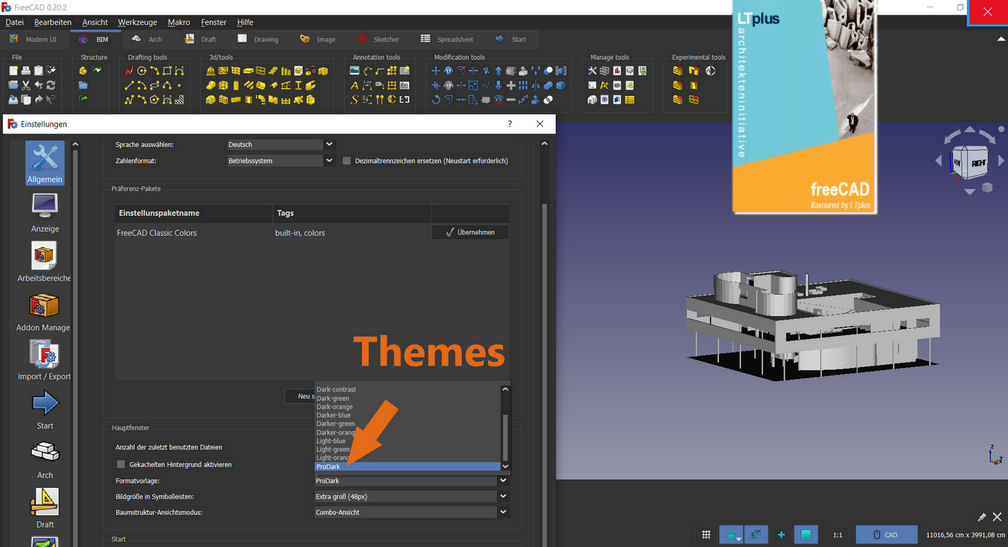Choose Light-blue from the theme list

click(331, 441)
